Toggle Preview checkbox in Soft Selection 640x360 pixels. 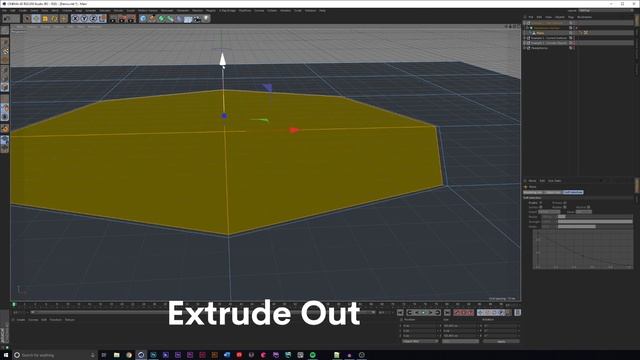565,202
